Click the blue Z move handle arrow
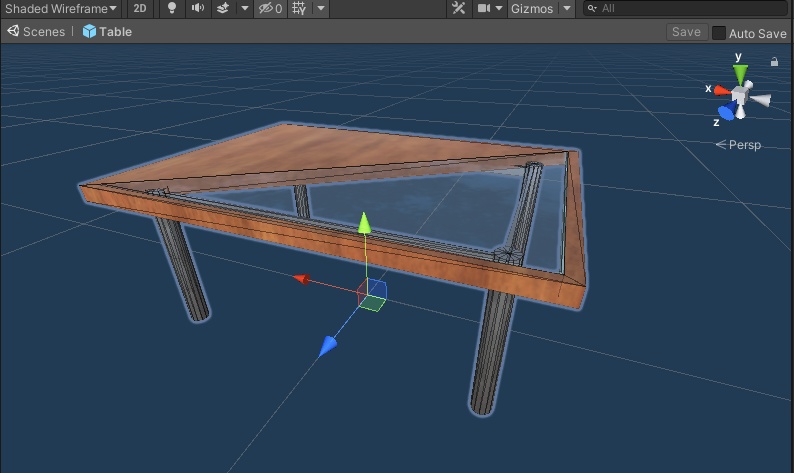 (328, 346)
